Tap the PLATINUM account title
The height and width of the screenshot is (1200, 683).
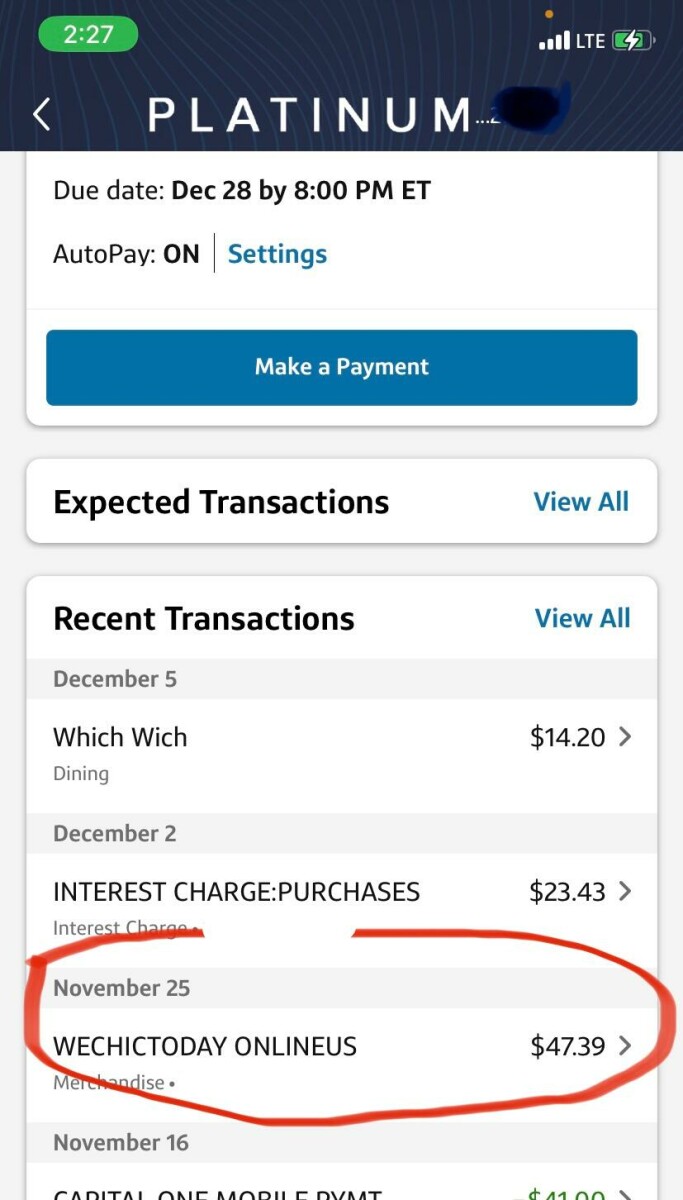pos(310,115)
